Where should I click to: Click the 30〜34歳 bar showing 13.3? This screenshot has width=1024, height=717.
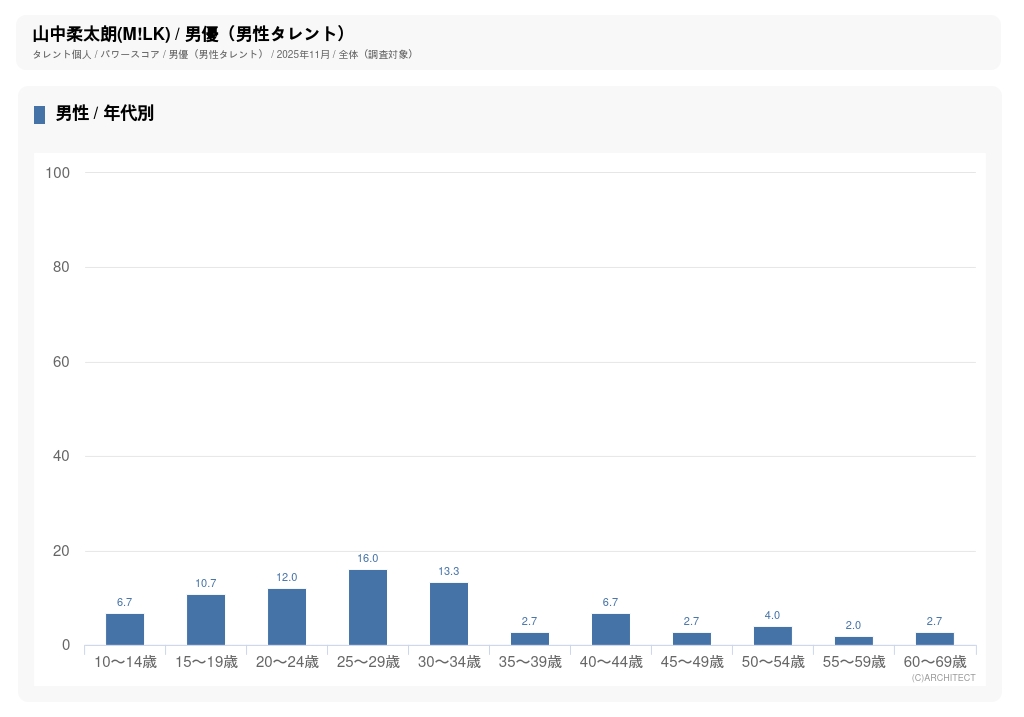tap(449, 614)
